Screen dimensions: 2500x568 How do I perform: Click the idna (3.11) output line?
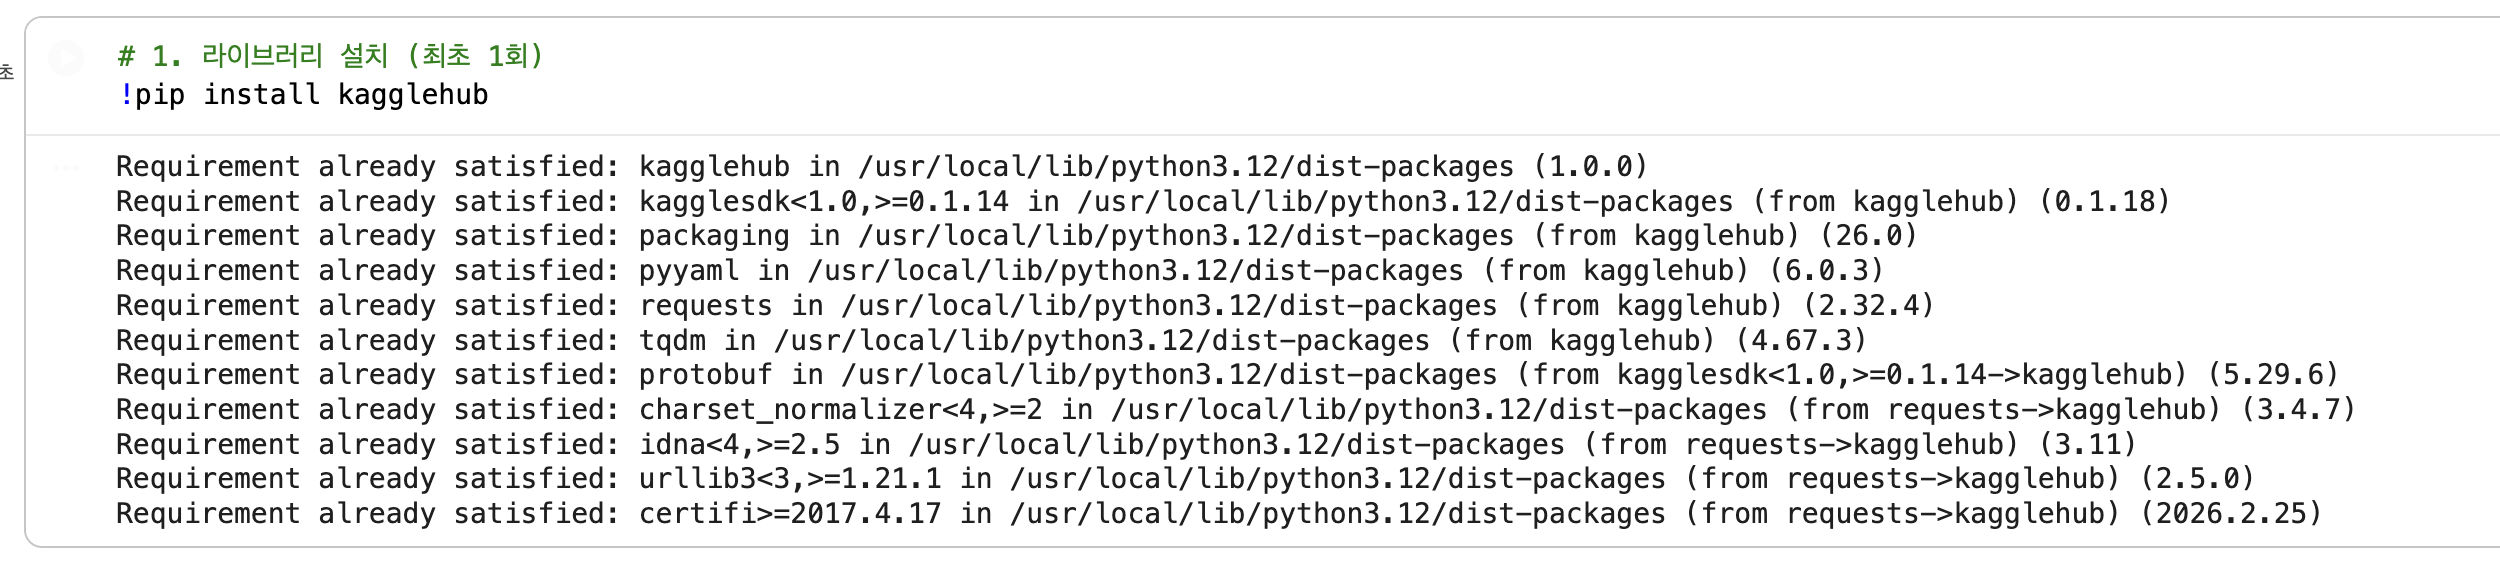1126,444
